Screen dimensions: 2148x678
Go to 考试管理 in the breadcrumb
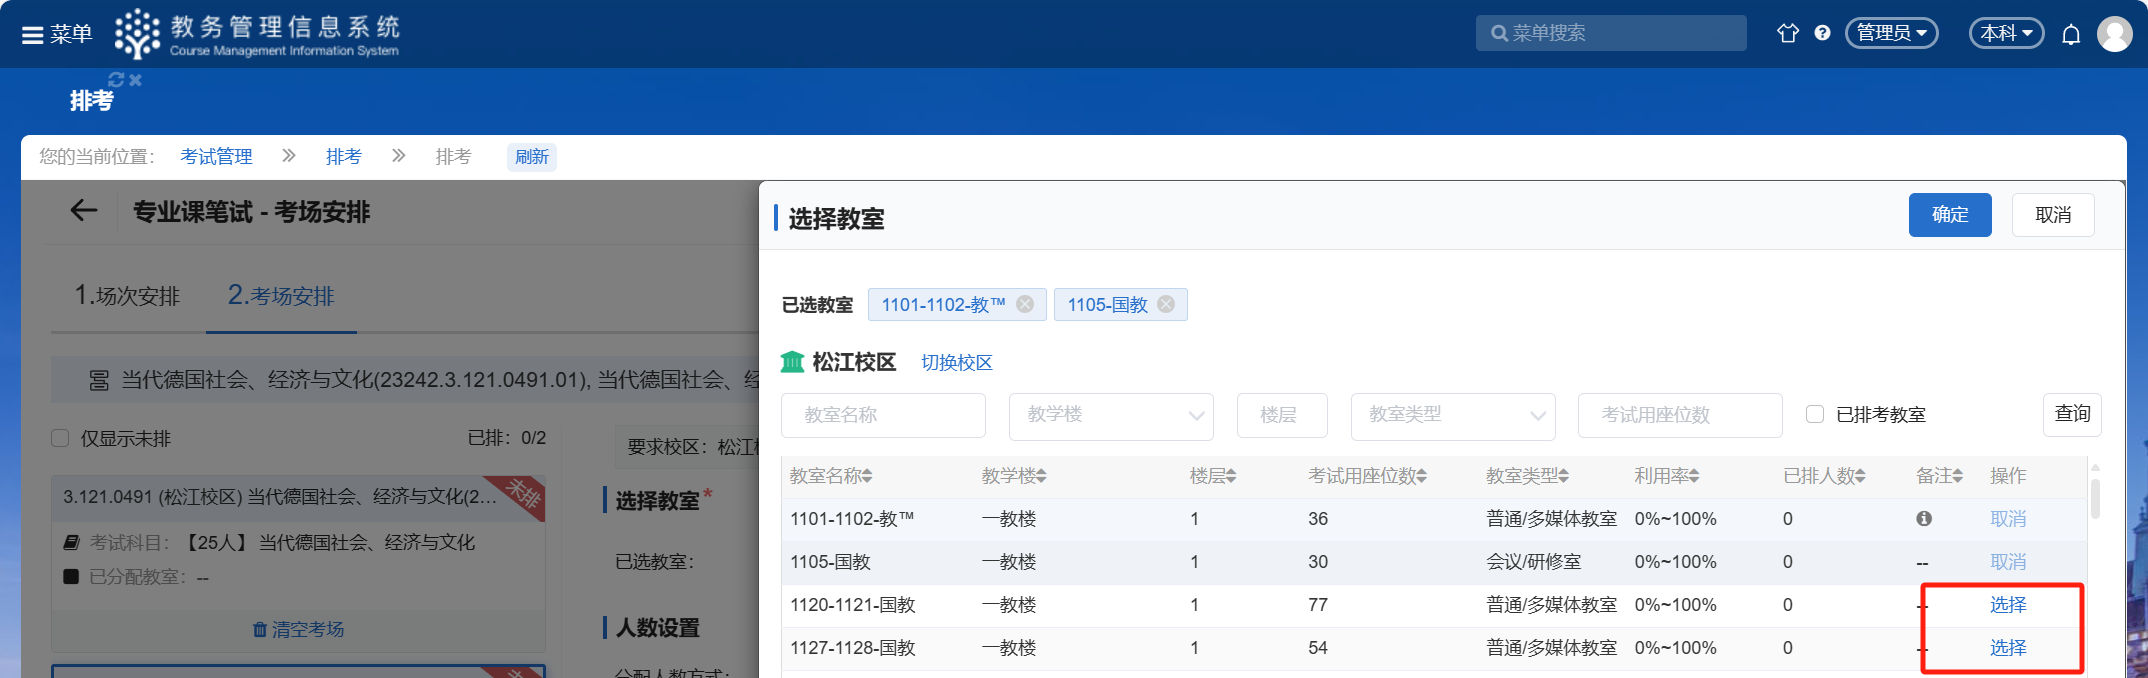[216, 157]
